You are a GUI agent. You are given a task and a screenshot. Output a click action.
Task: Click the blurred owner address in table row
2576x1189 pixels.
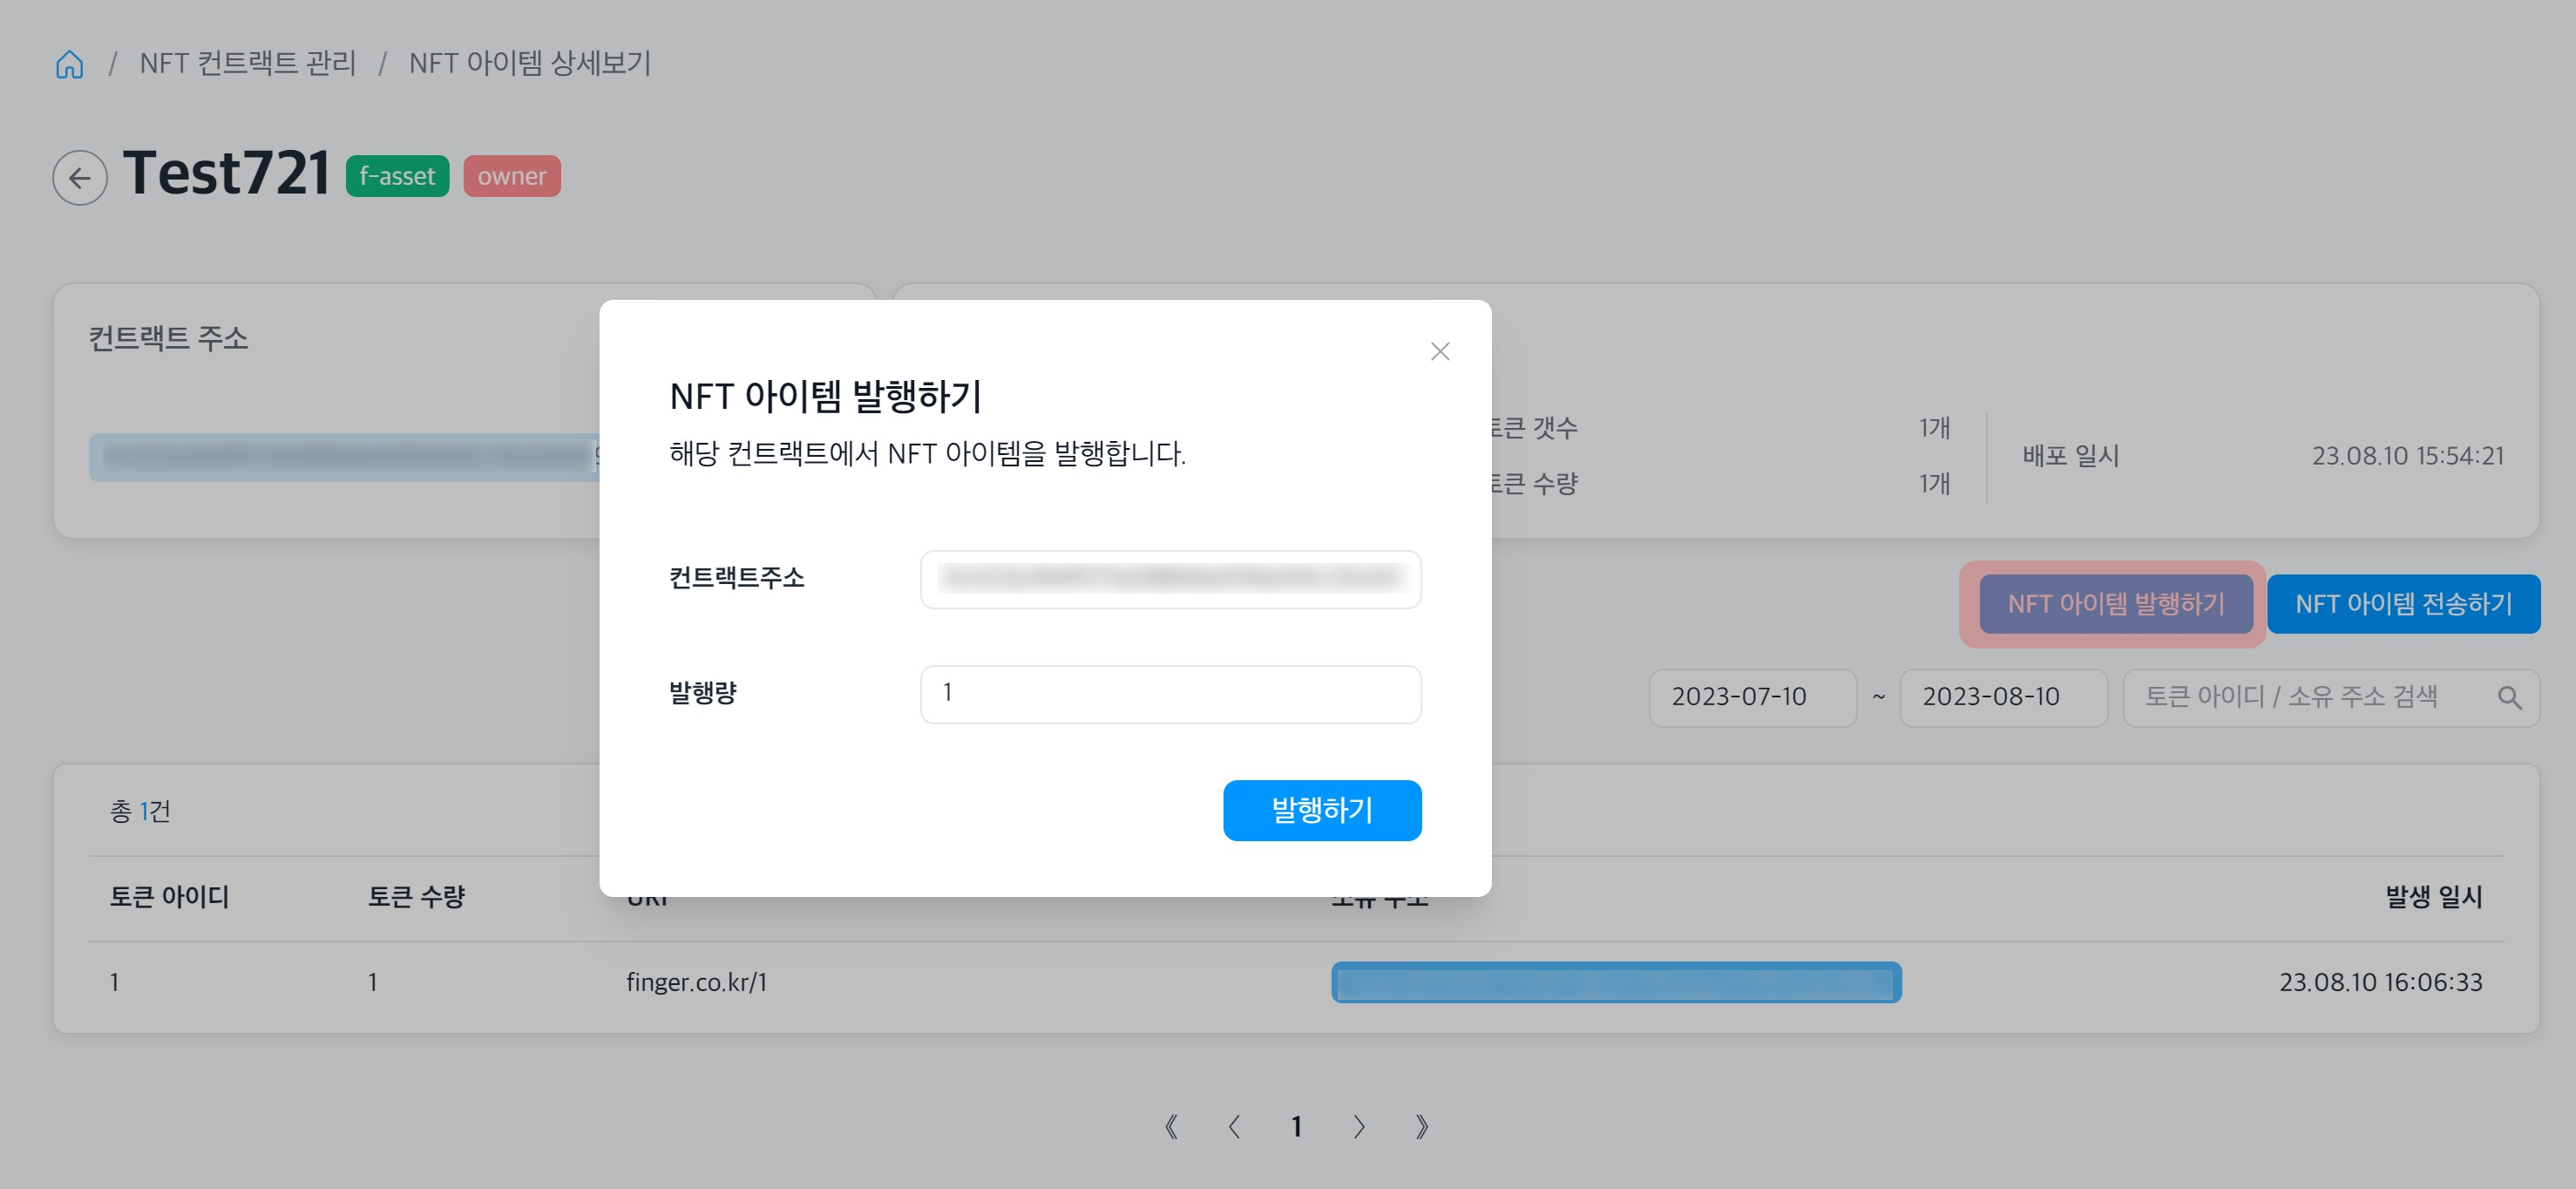pos(1616,982)
